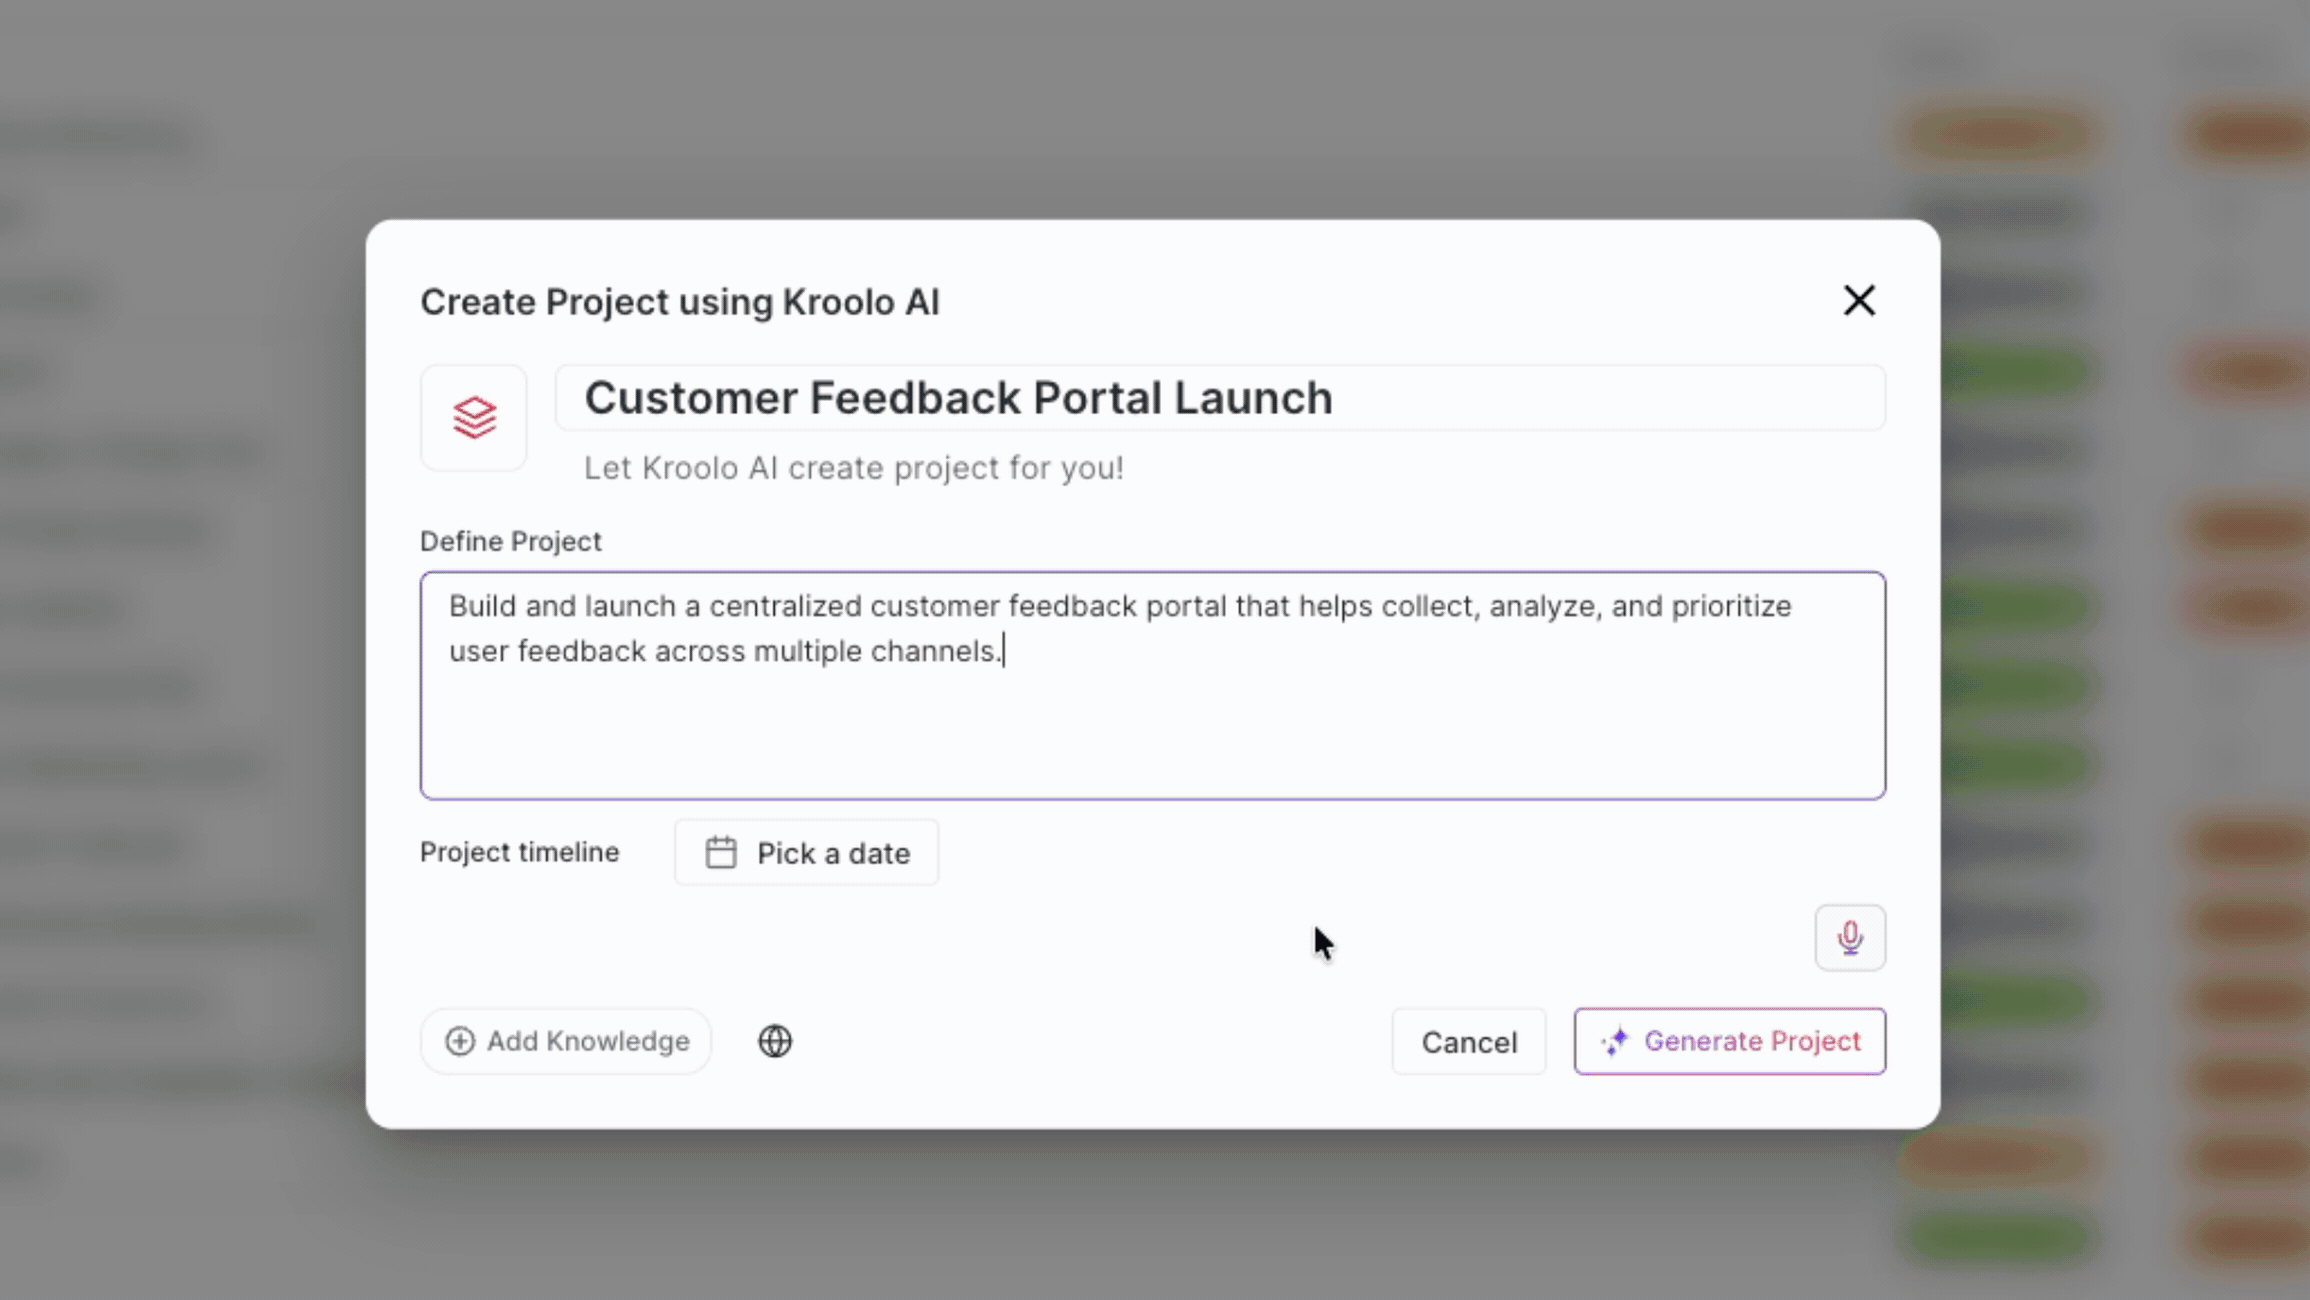The image size is (2310, 1300).
Task: Click Generate Project button
Action: coord(1730,1041)
